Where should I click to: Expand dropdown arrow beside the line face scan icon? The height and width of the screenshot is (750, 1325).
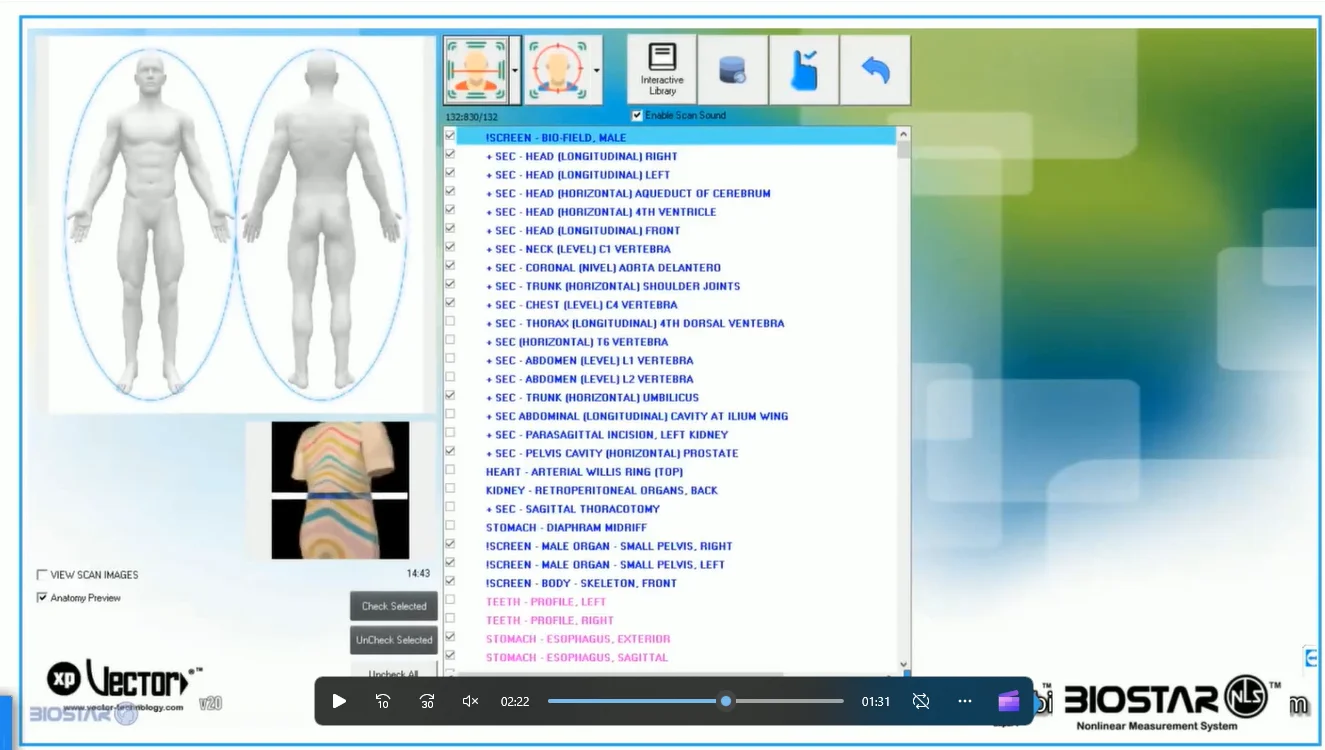(515, 70)
